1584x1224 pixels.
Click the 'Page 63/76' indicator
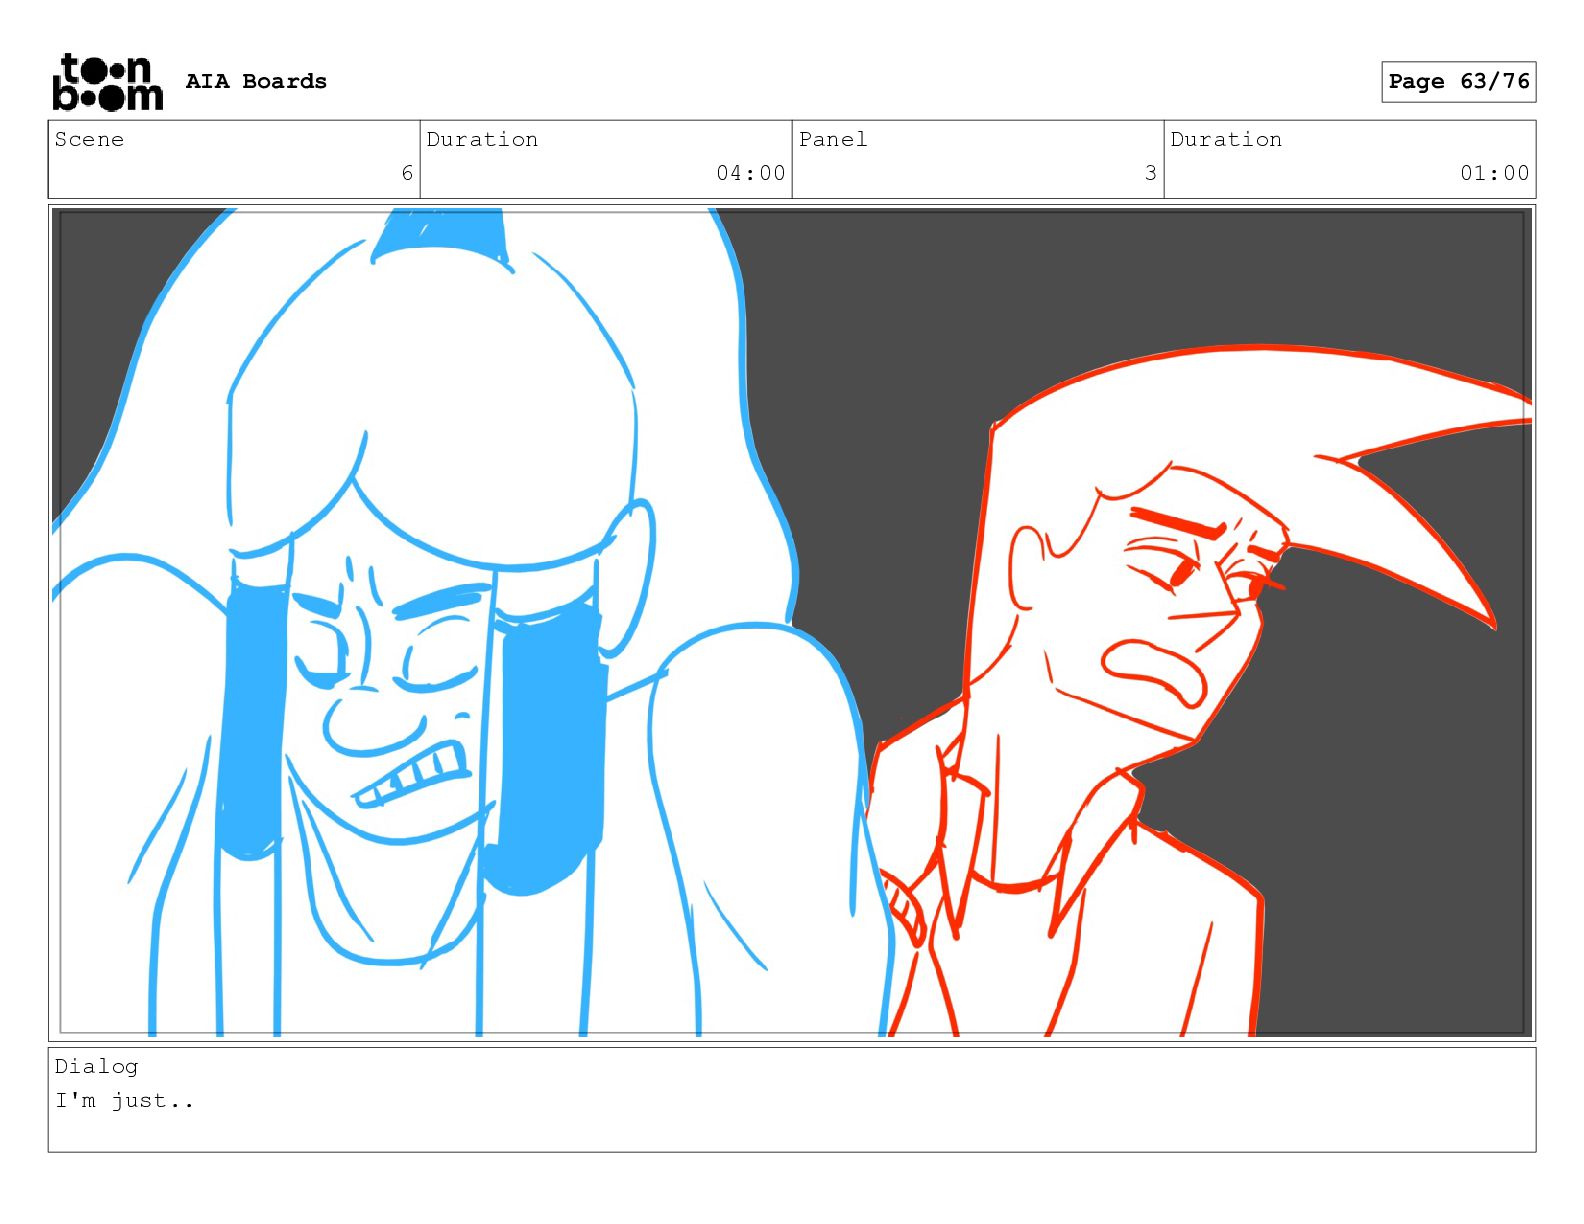pyautogui.click(x=1458, y=81)
